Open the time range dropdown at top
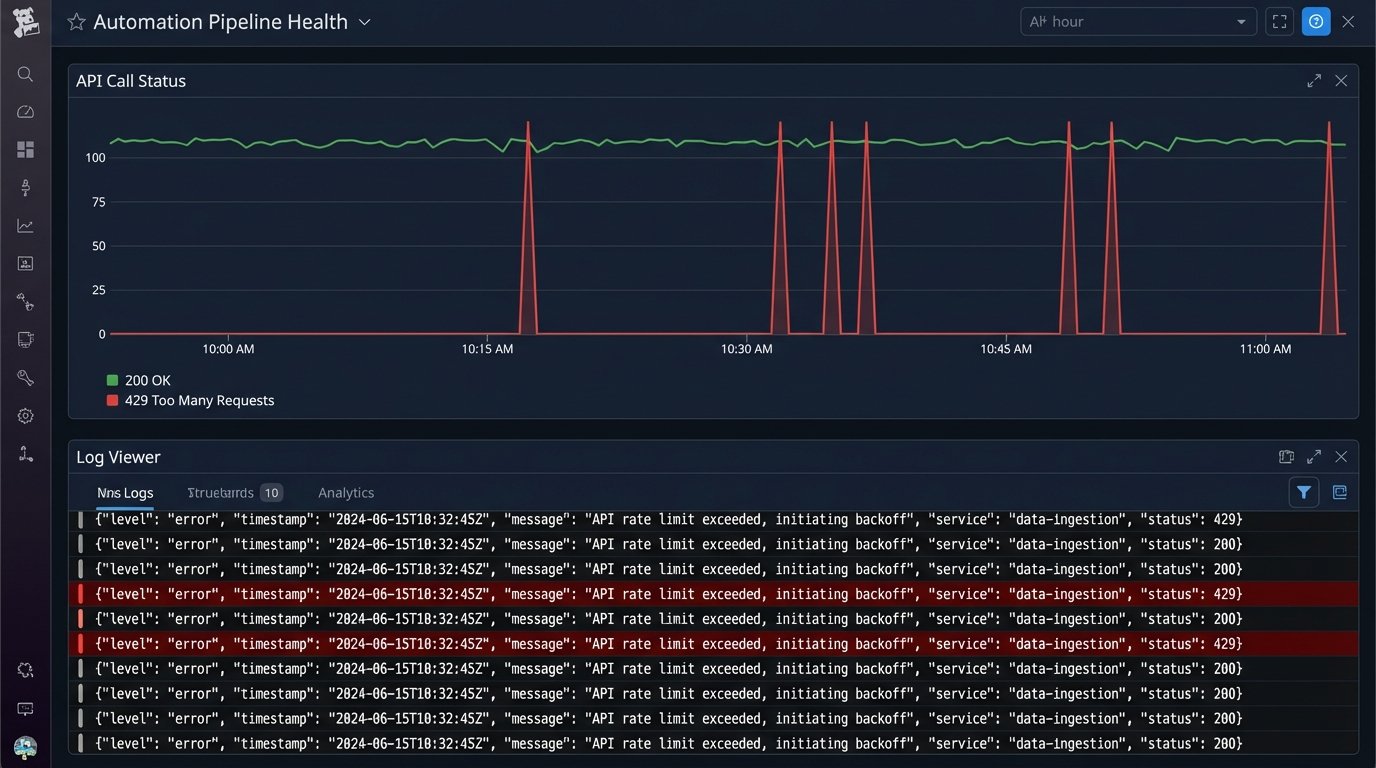Image resolution: width=1376 pixels, height=768 pixels. click(1138, 22)
